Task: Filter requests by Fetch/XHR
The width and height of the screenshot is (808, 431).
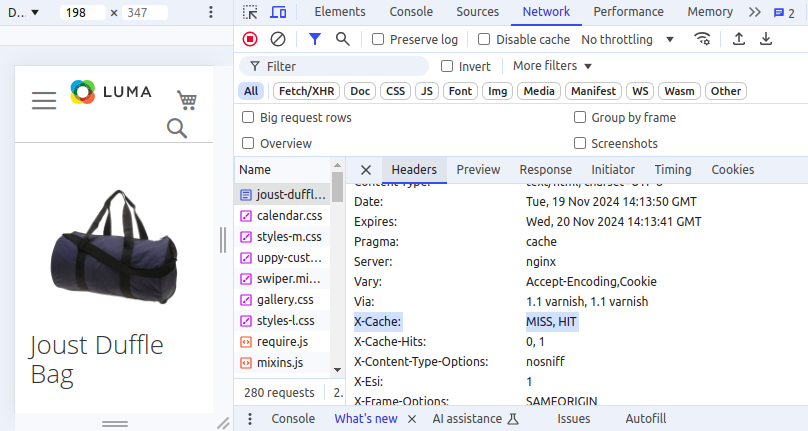Action: 307,91
